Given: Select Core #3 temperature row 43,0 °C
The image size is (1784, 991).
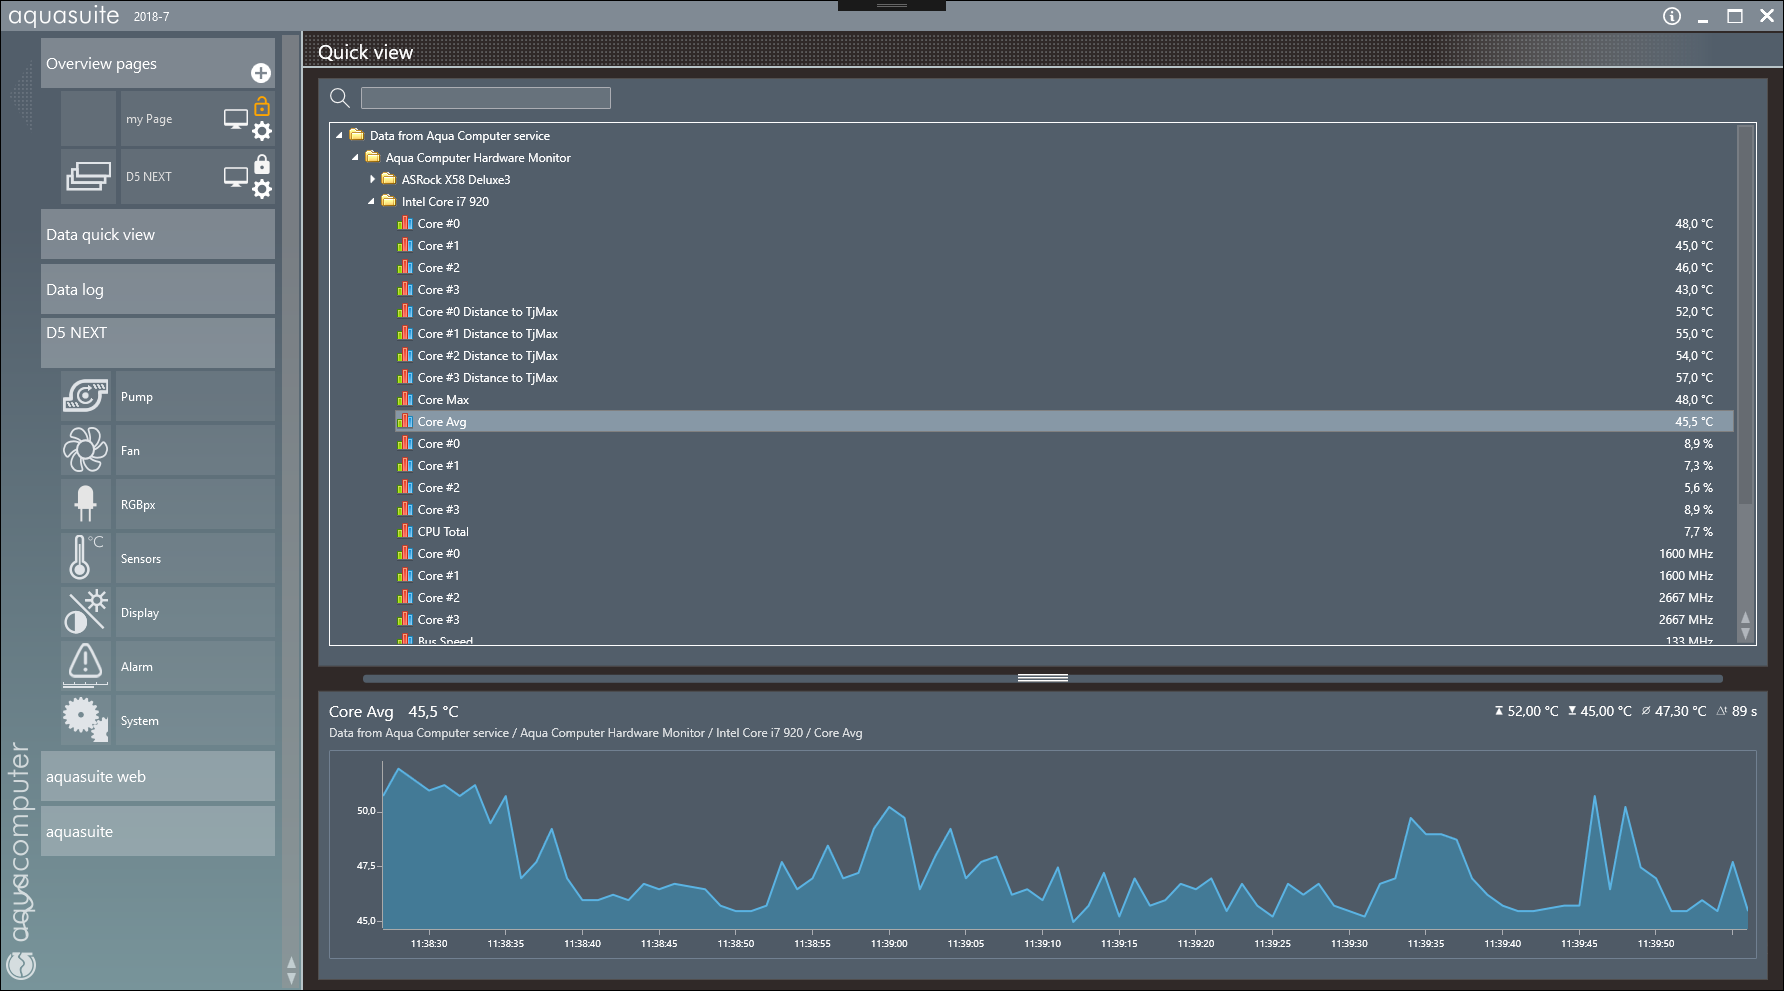Looking at the screenshot, I should (x=1064, y=289).
